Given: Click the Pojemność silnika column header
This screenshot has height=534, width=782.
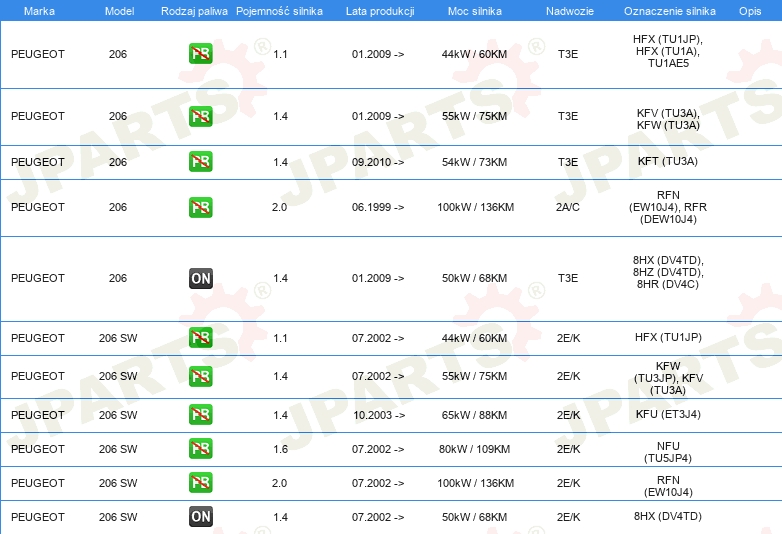Looking at the screenshot, I should pos(279,11).
